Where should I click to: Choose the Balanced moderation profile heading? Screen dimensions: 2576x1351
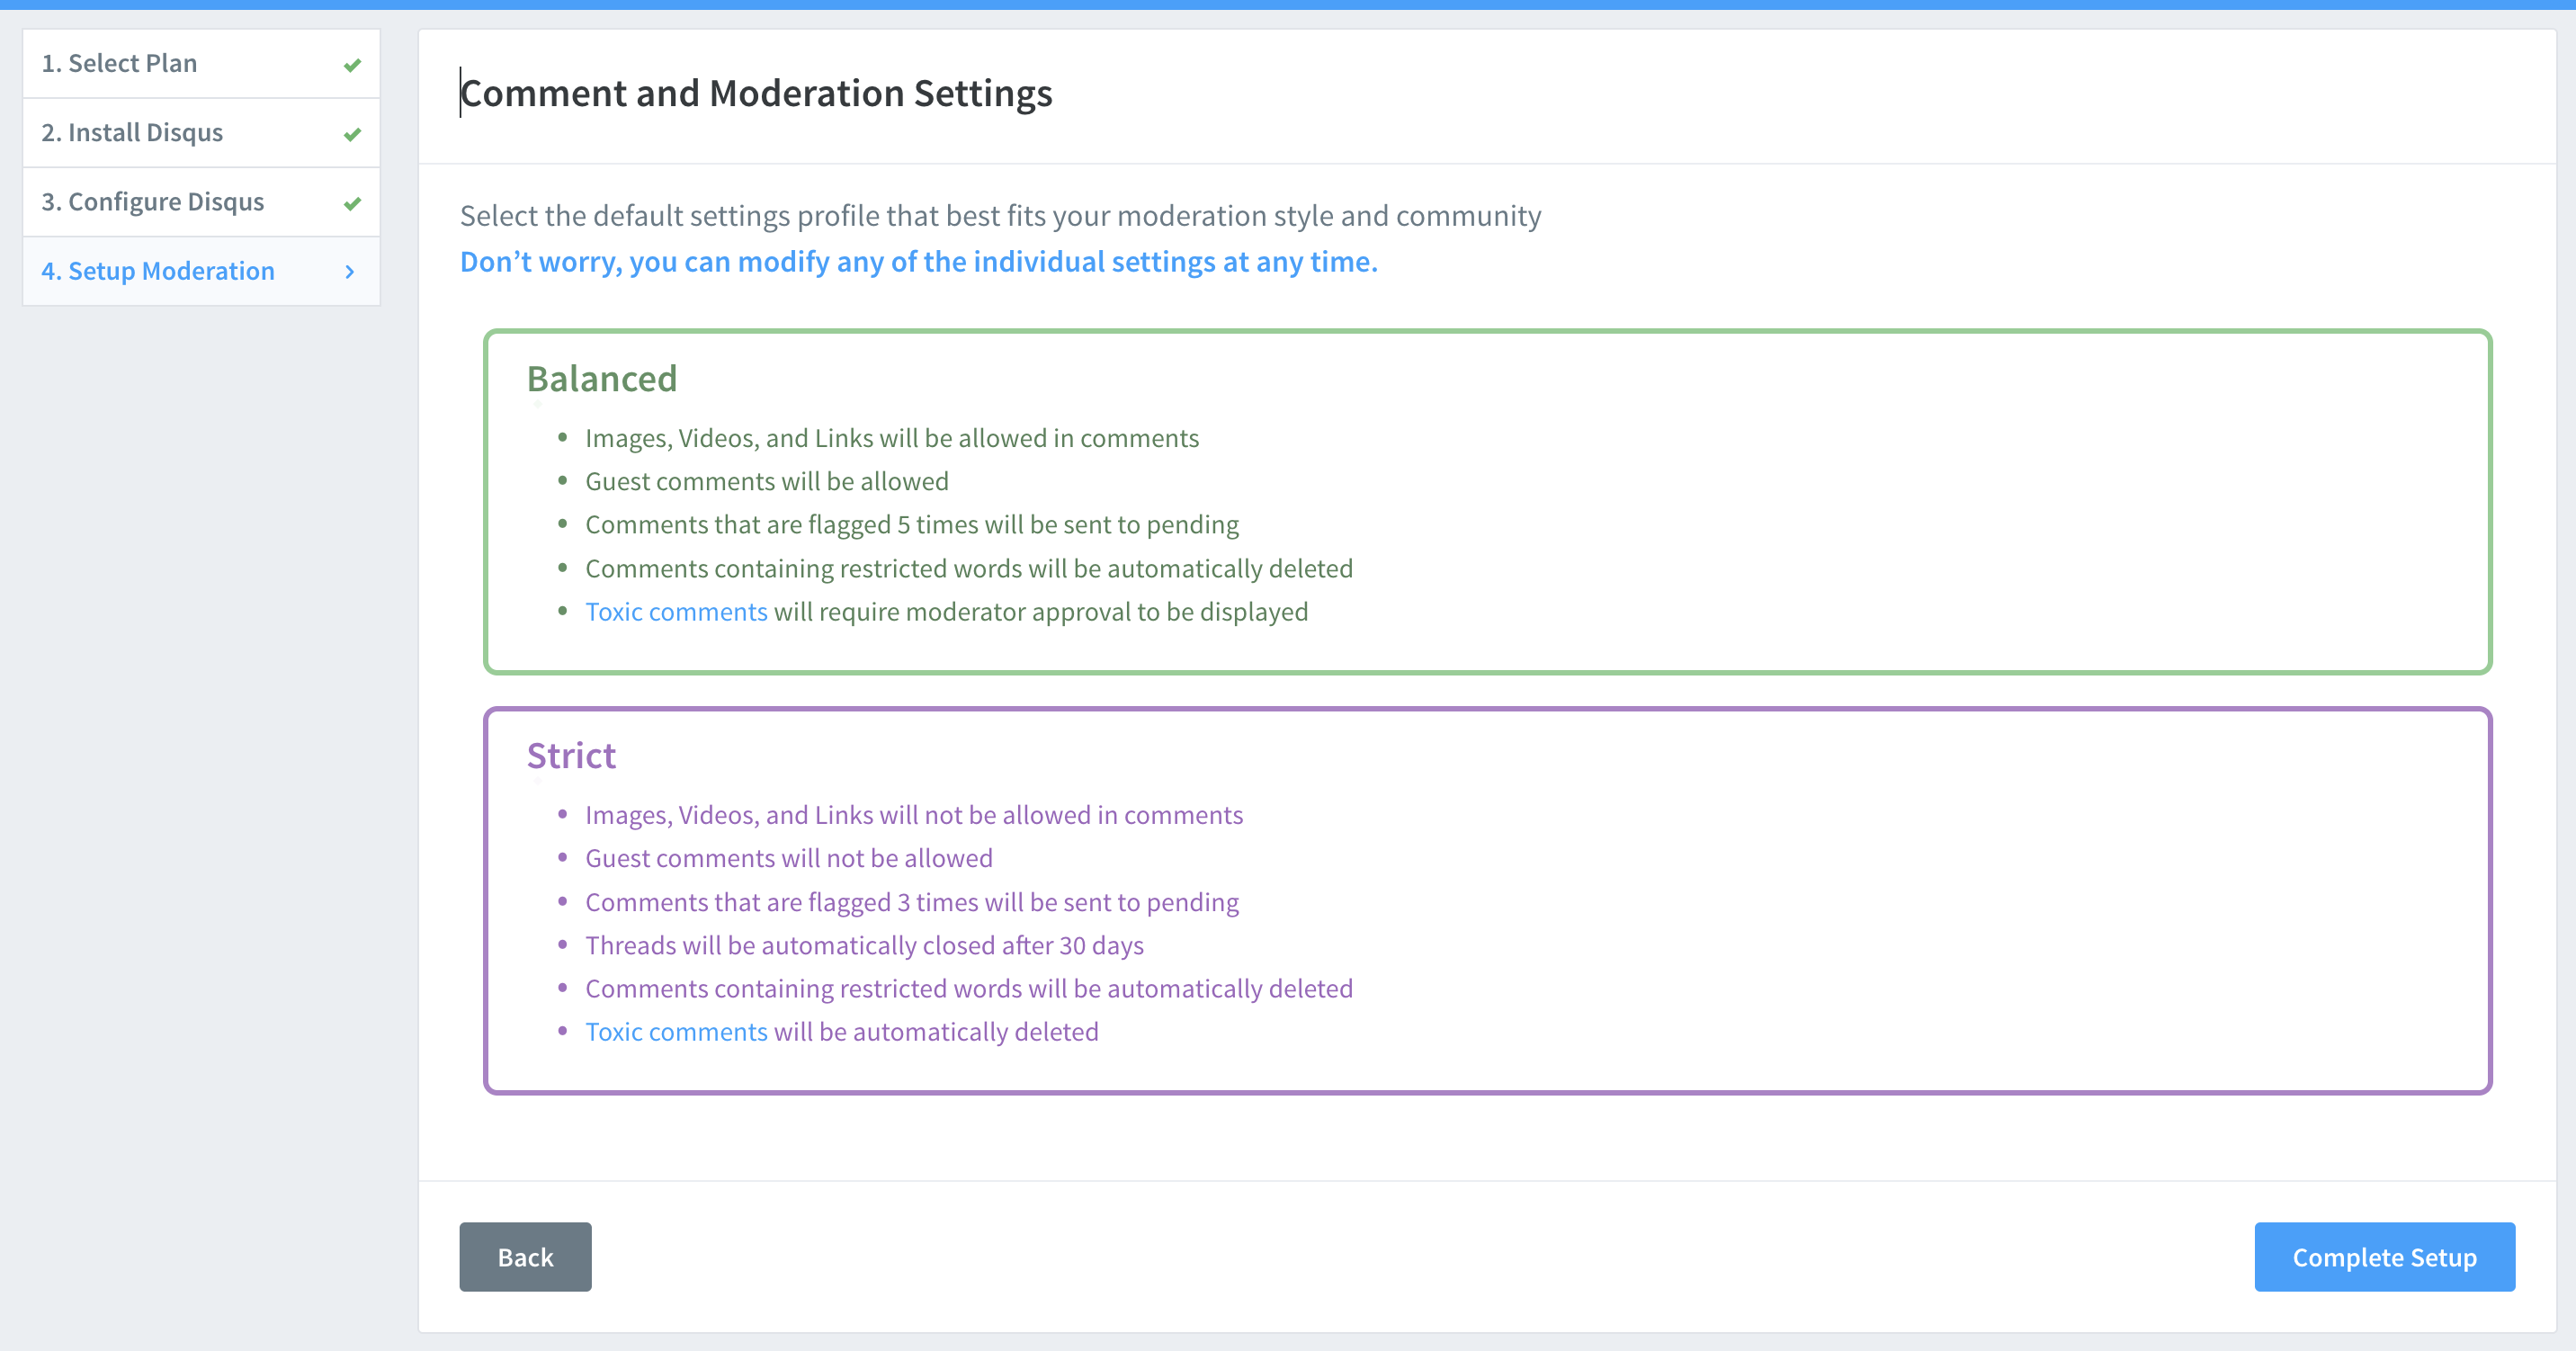point(602,379)
